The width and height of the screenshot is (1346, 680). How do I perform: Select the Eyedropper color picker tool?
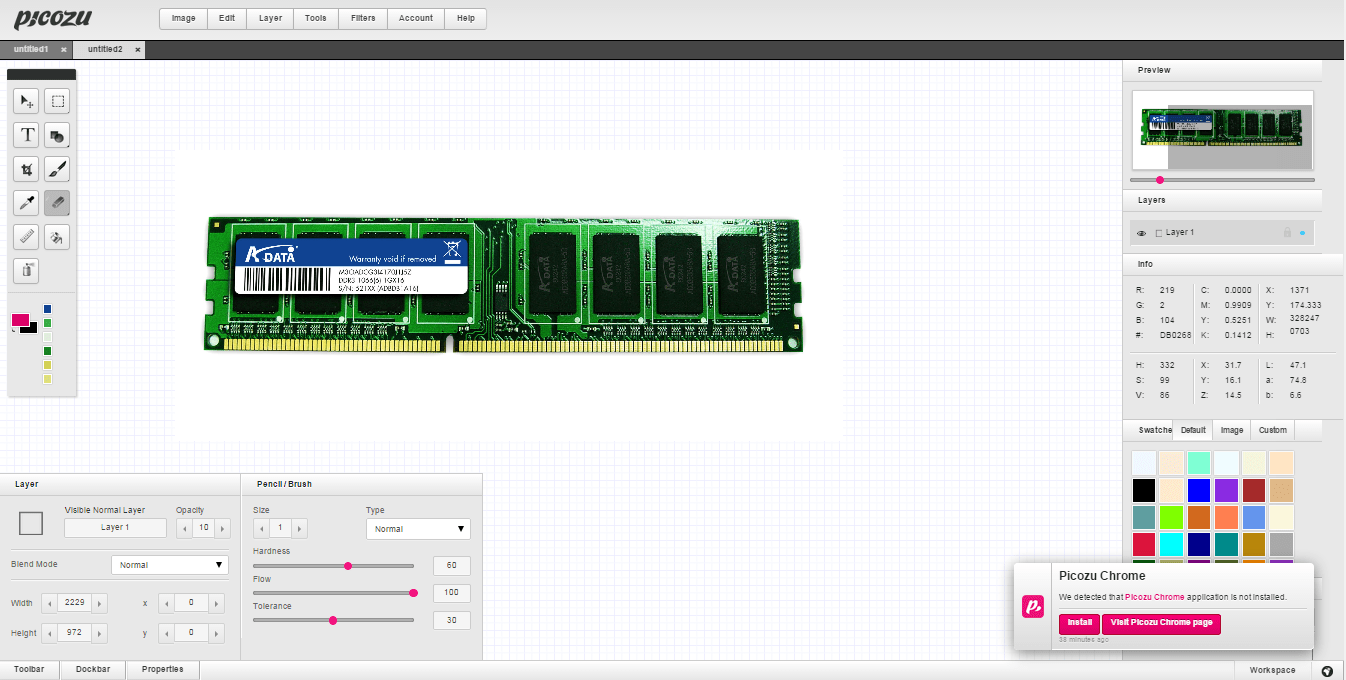click(27, 203)
